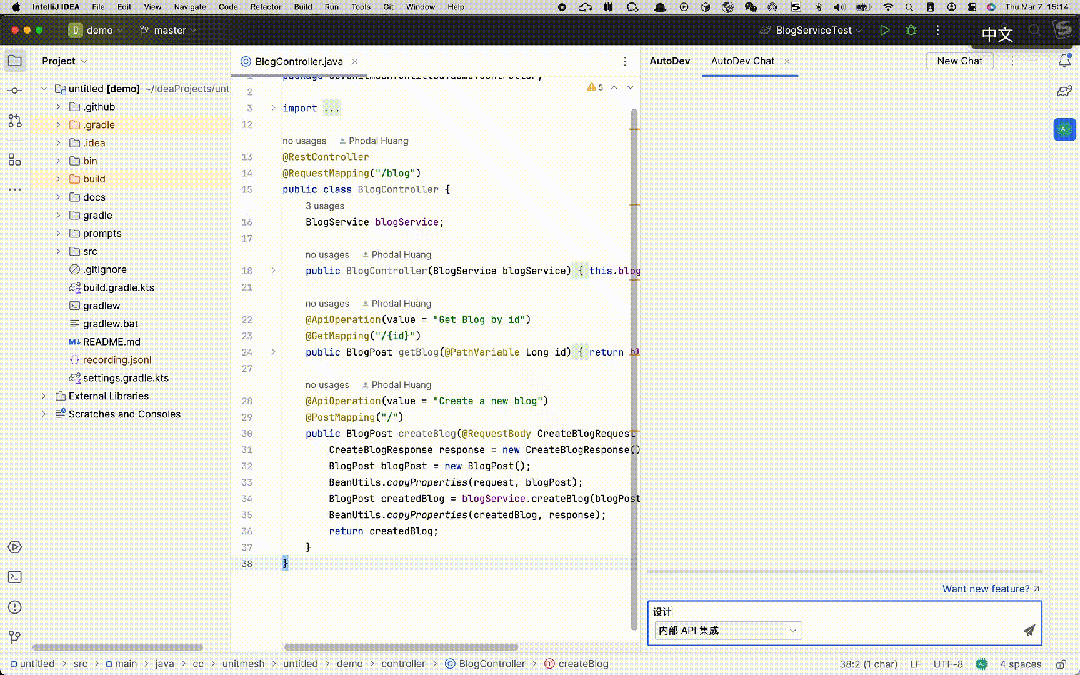Switch to the AutoDev tab
The height and width of the screenshot is (675, 1080).
pyautogui.click(x=669, y=61)
